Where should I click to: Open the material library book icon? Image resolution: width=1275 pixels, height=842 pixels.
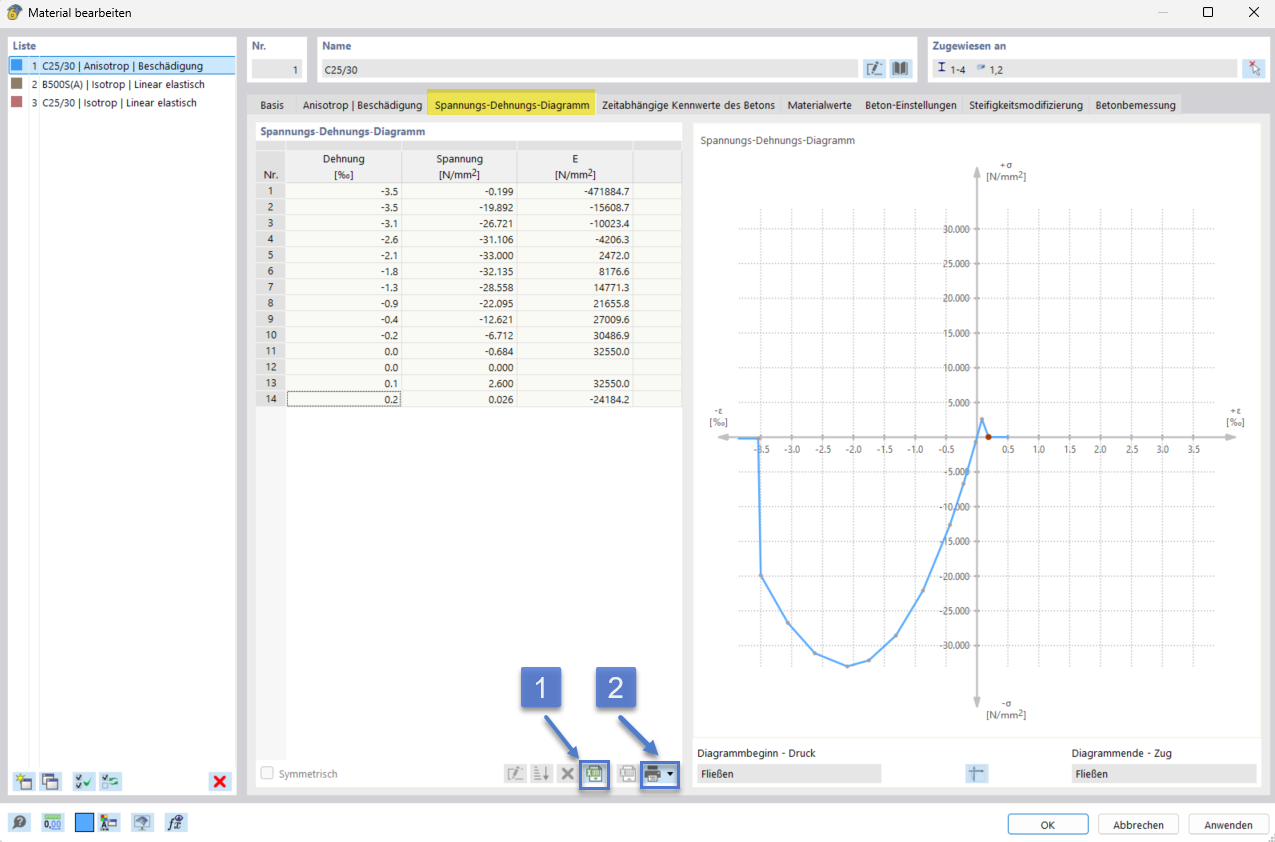point(901,69)
